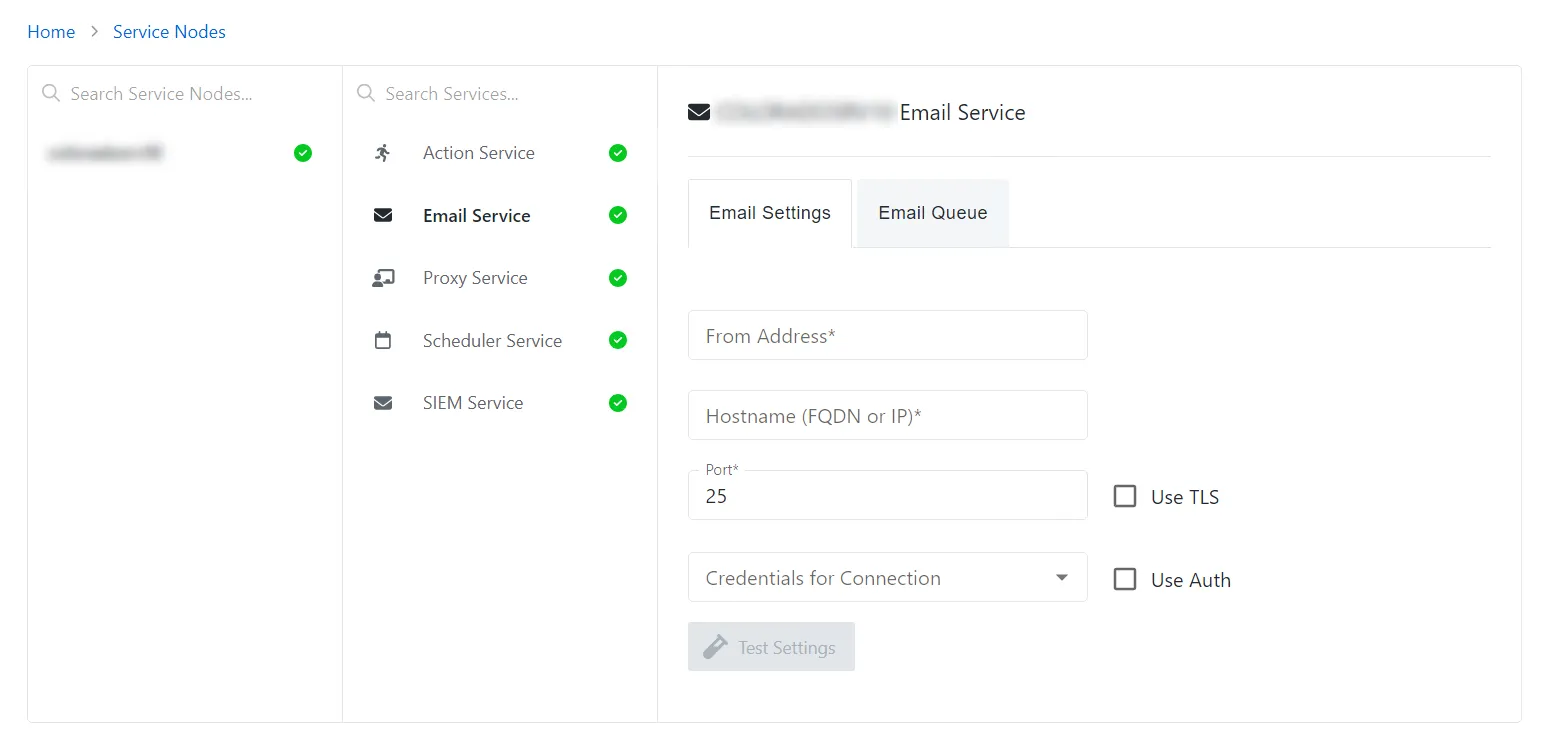1552x741 pixels.
Task: Click green status check of blurred service node
Action: click(x=303, y=153)
